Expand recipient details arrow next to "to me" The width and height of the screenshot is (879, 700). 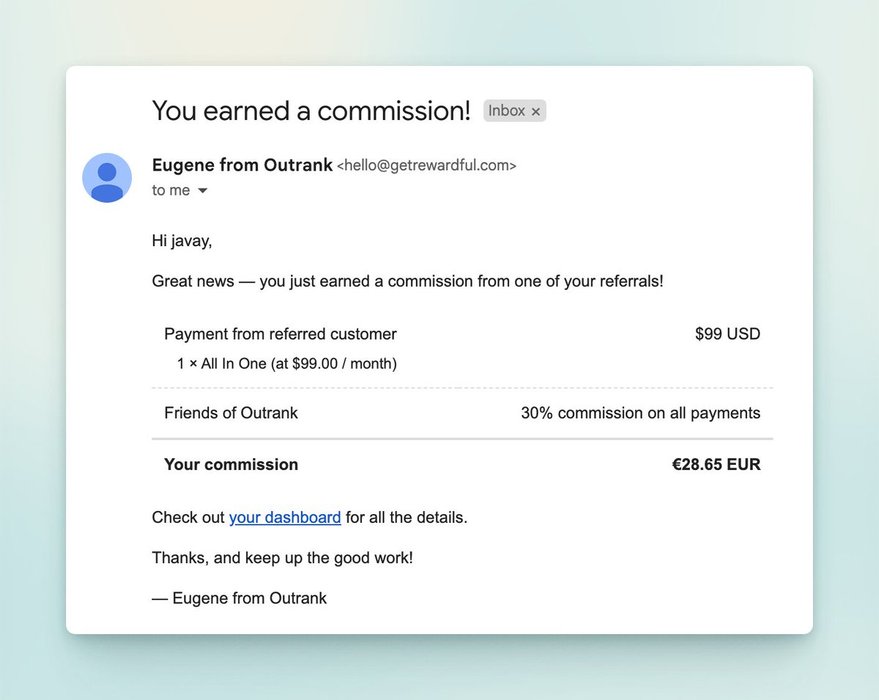(203, 191)
